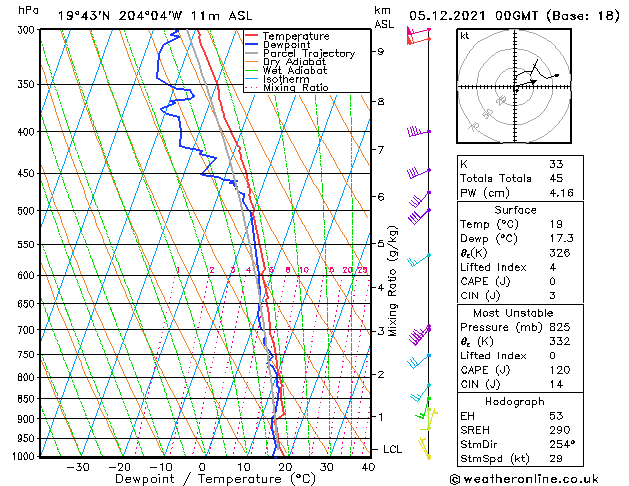Click the 500 hPa pressure axis label

[26, 211]
